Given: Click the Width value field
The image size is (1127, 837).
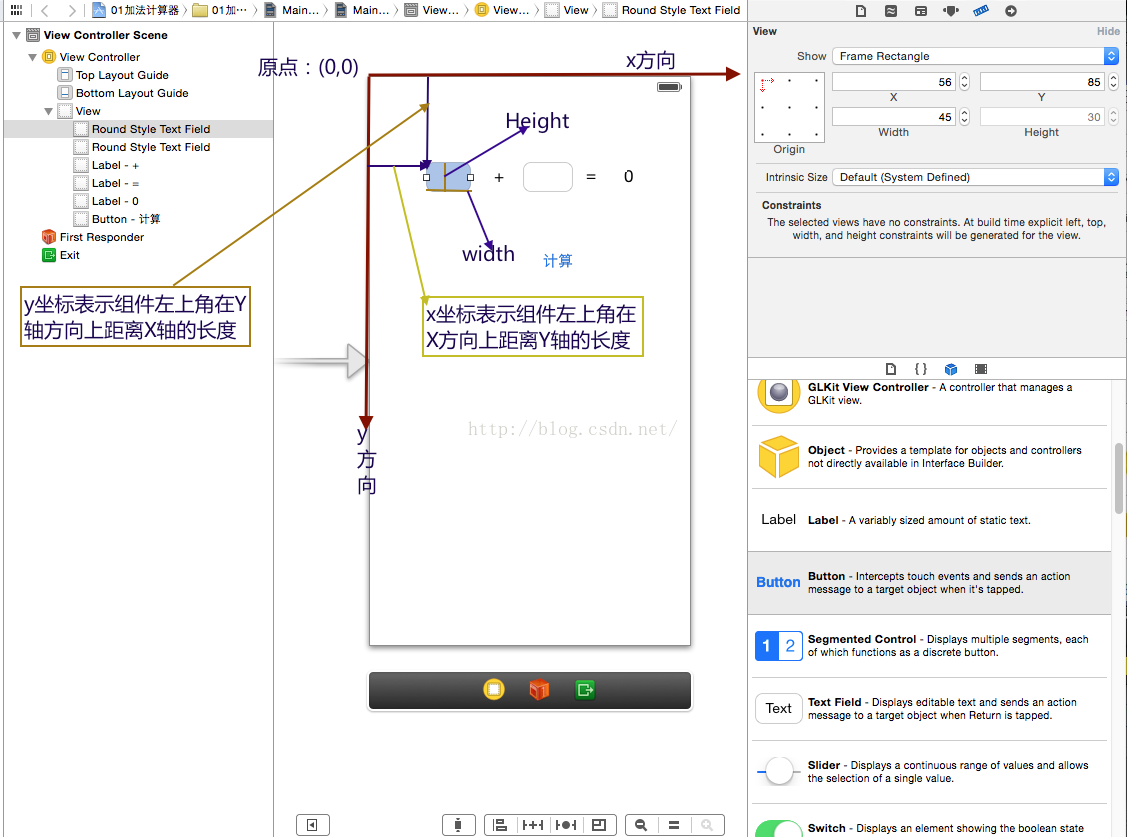Looking at the screenshot, I should click(894, 116).
